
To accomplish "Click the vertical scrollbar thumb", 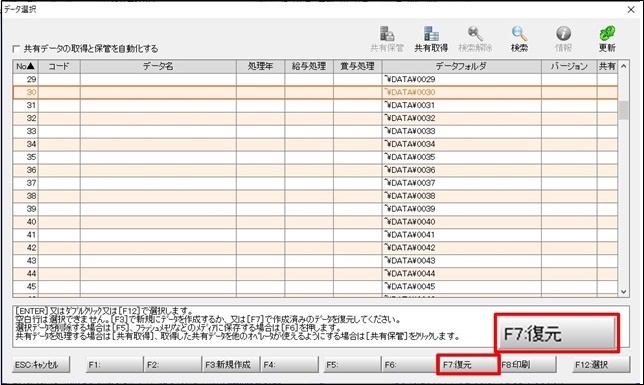I will coord(623,110).
